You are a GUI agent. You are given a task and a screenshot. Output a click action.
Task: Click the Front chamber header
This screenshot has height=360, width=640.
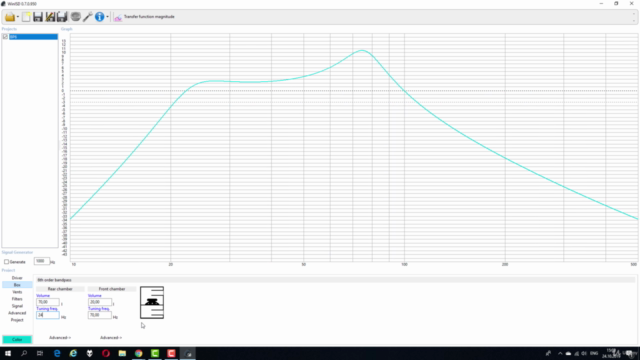point(112,289)
